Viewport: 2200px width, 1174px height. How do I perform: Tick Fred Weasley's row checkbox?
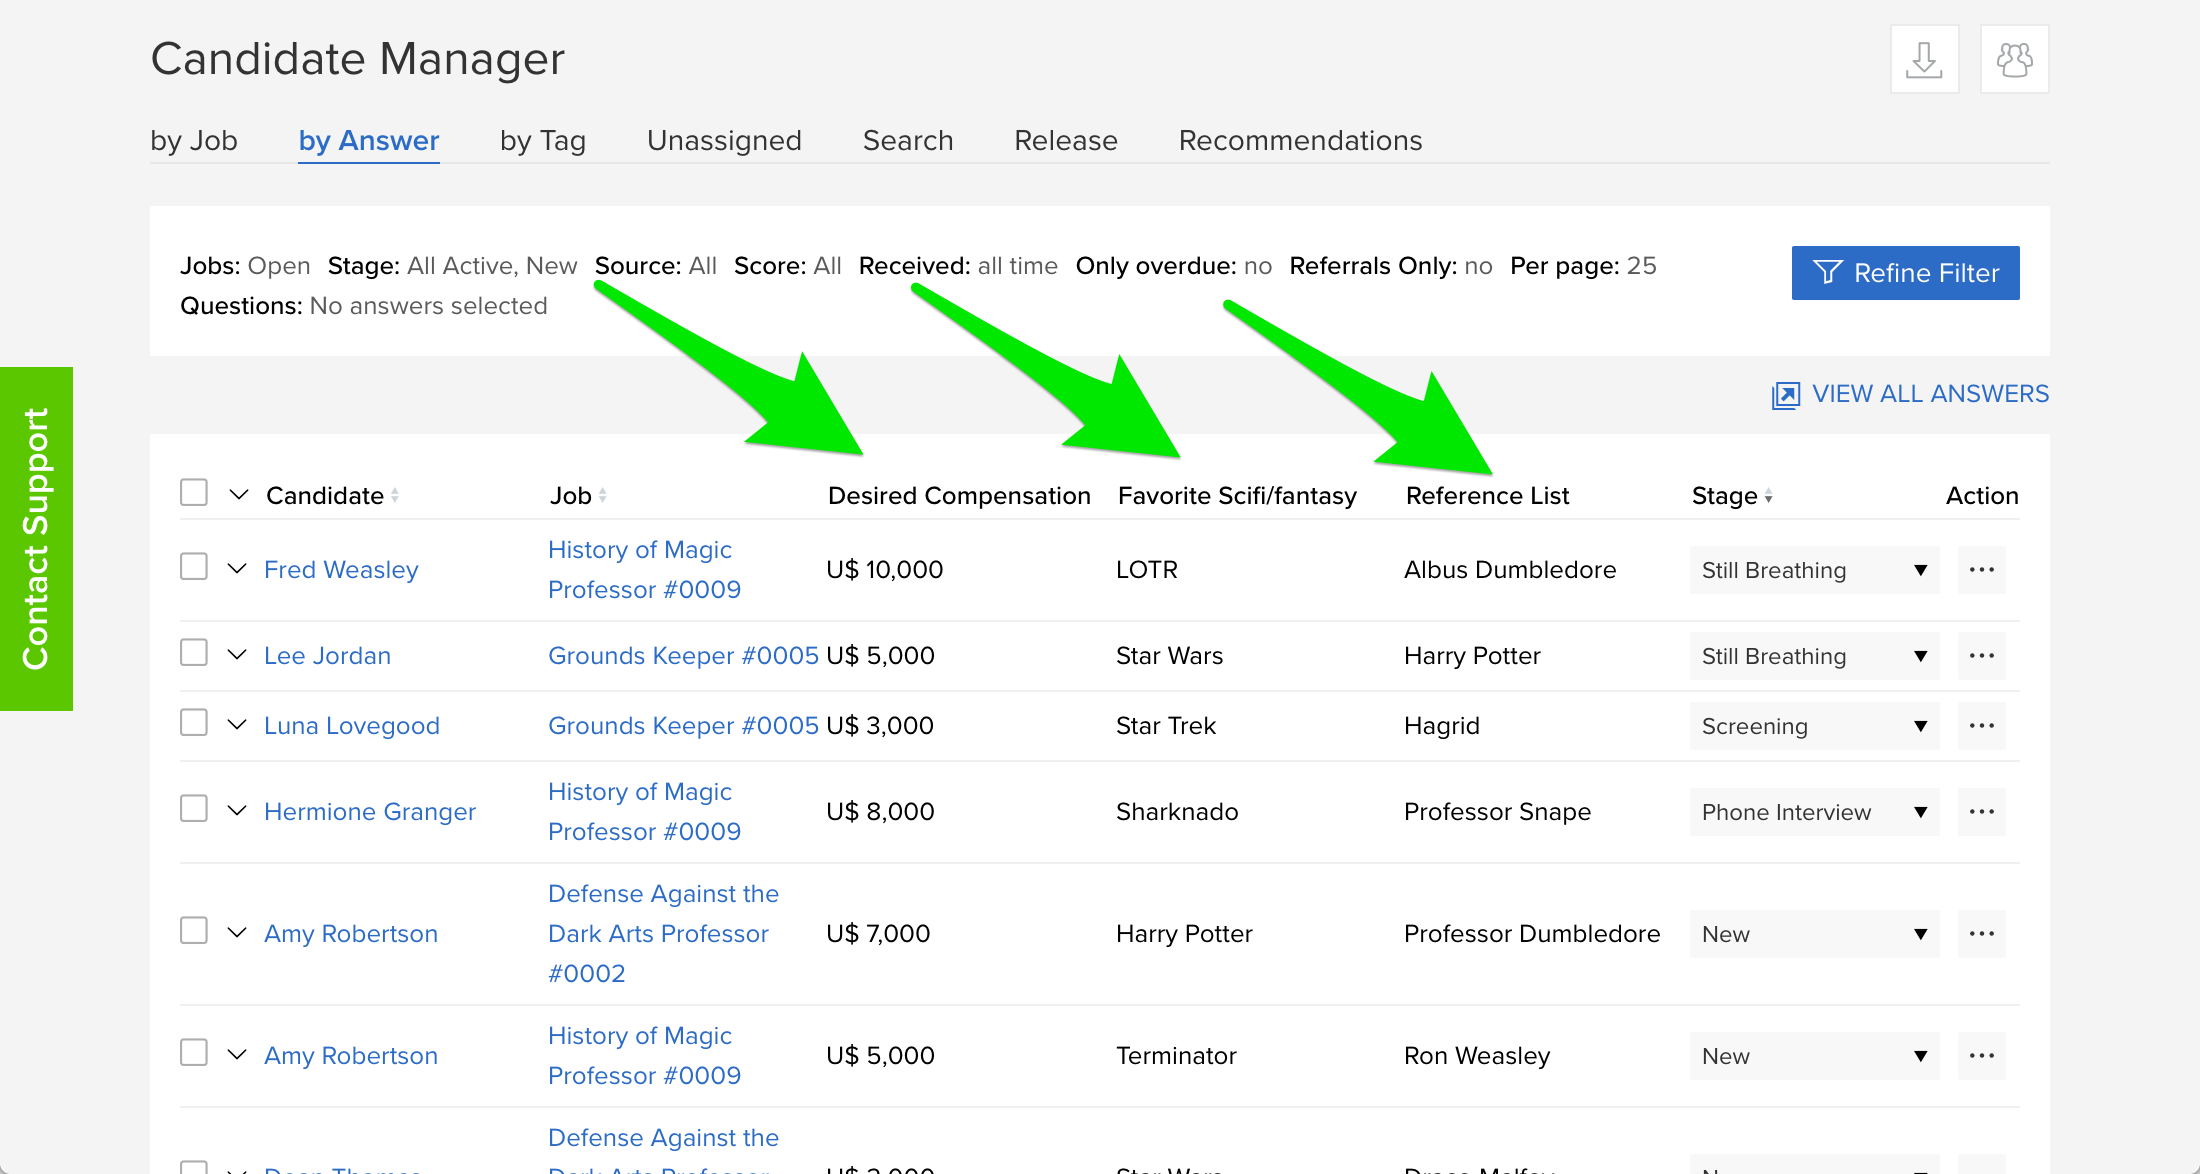coord(194,567)
